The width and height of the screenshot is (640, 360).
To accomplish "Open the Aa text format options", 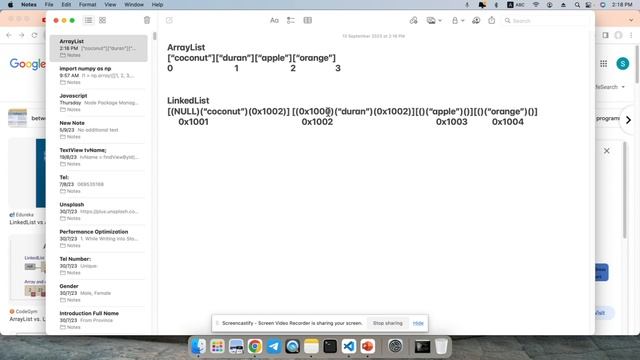I will click(274, 20).
